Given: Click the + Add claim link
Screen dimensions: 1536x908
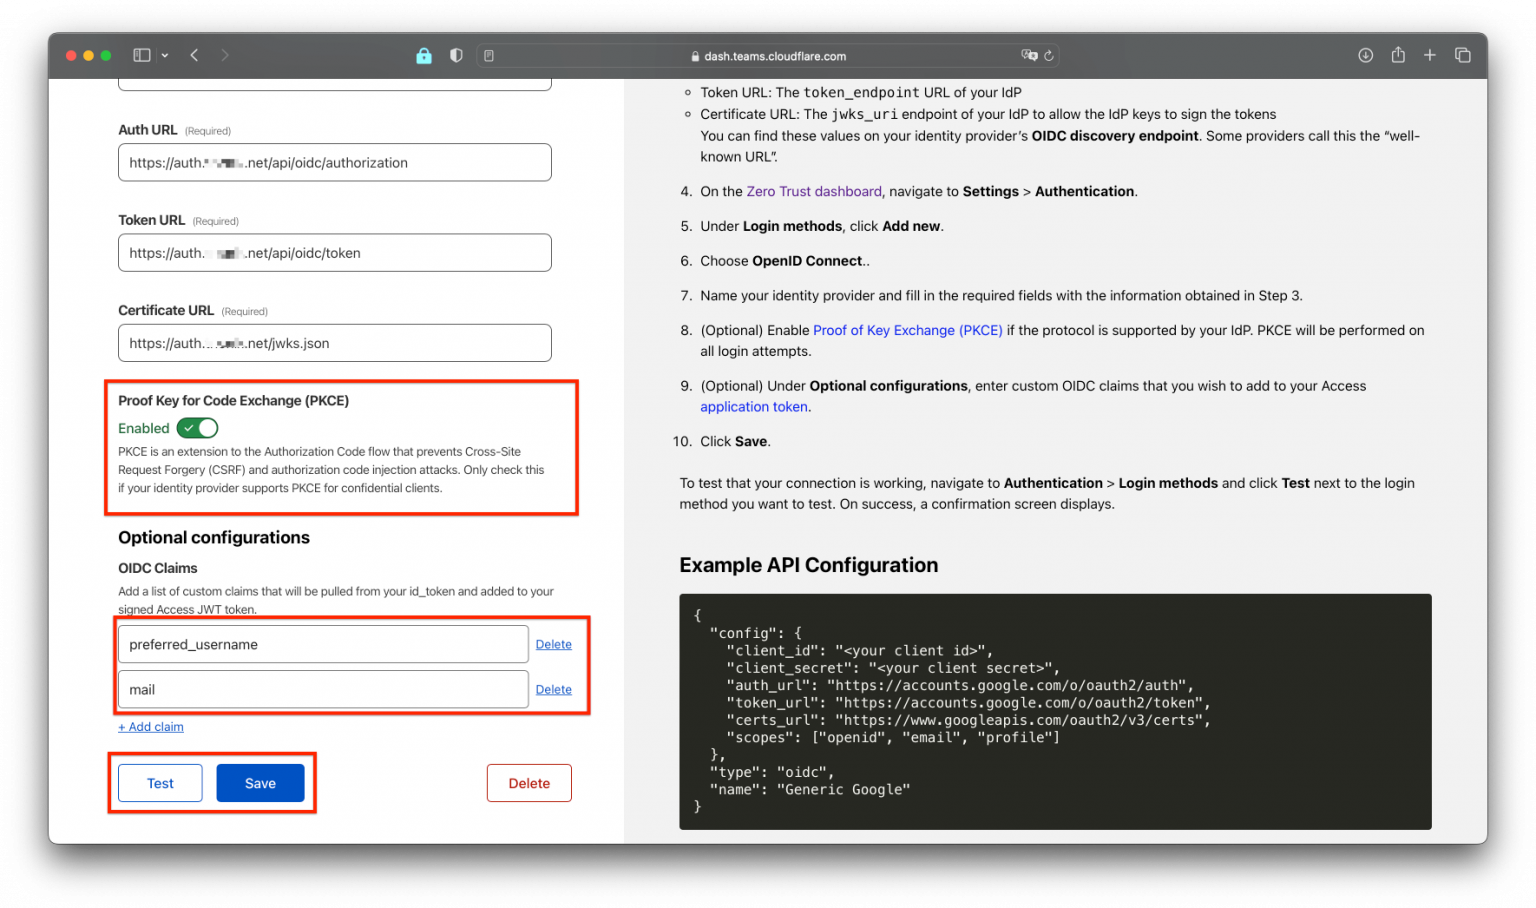Looking at the screenshot, I should click(150, 727).
